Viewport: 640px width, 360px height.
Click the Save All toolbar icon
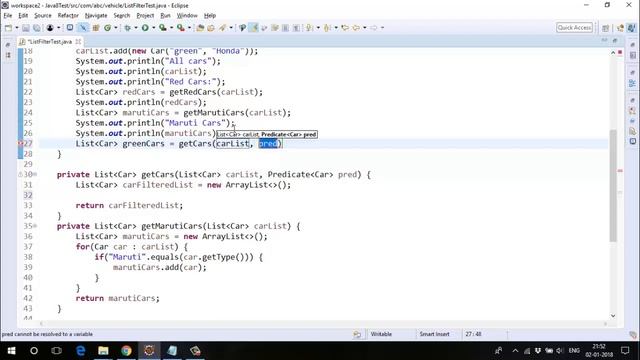(x=36, y=28)
